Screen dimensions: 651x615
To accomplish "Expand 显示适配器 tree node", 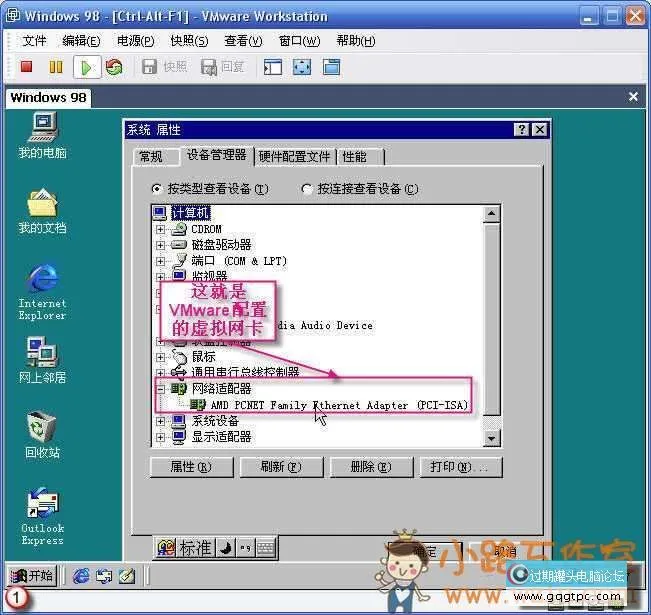I will tap(160, 437).
